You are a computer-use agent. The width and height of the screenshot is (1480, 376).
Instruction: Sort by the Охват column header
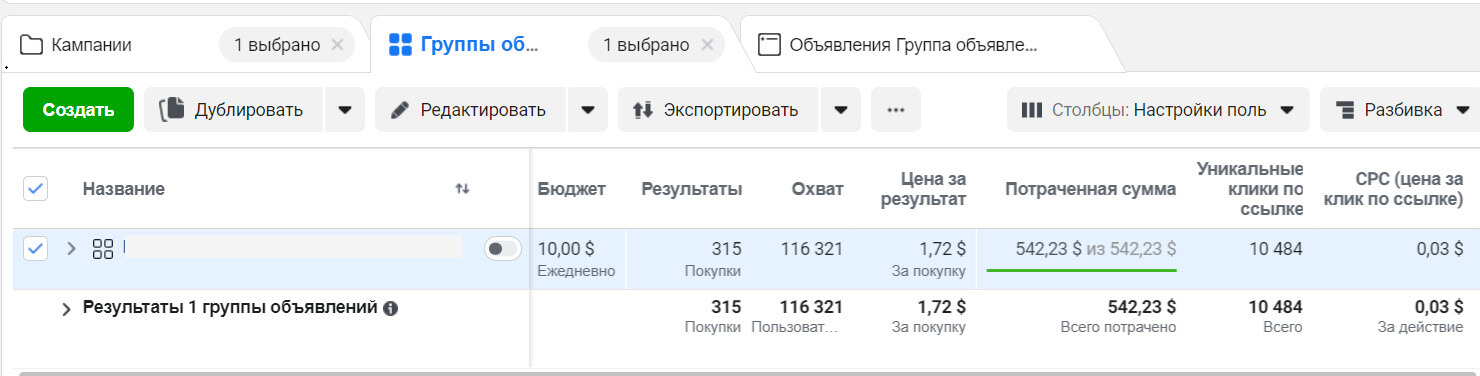coord(817,189)
